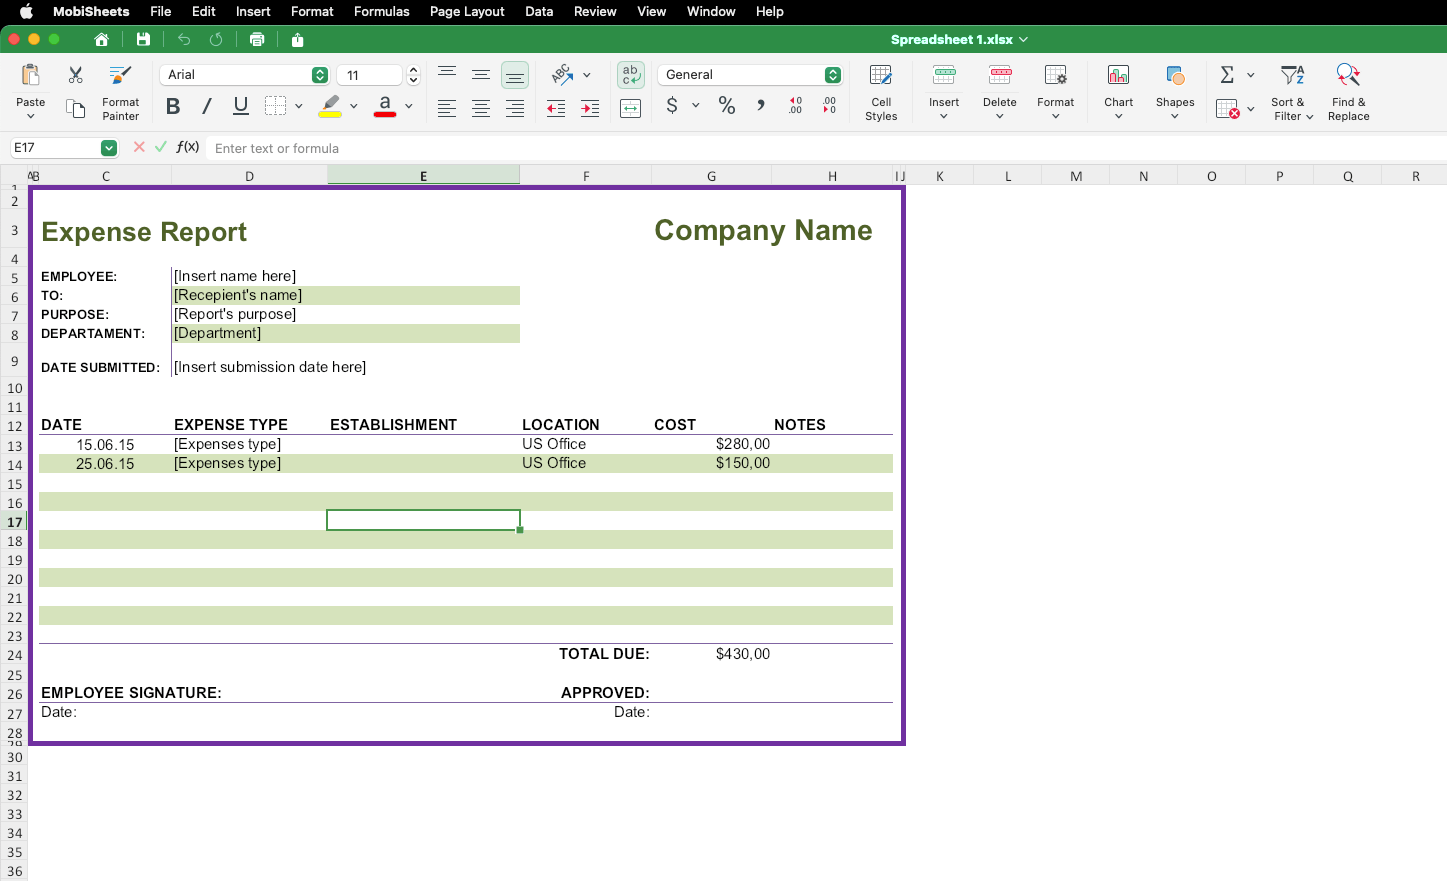Toggle italic formatting
Image resolution: width=1447 pixels, height=881 pixels.
point(206,106)
